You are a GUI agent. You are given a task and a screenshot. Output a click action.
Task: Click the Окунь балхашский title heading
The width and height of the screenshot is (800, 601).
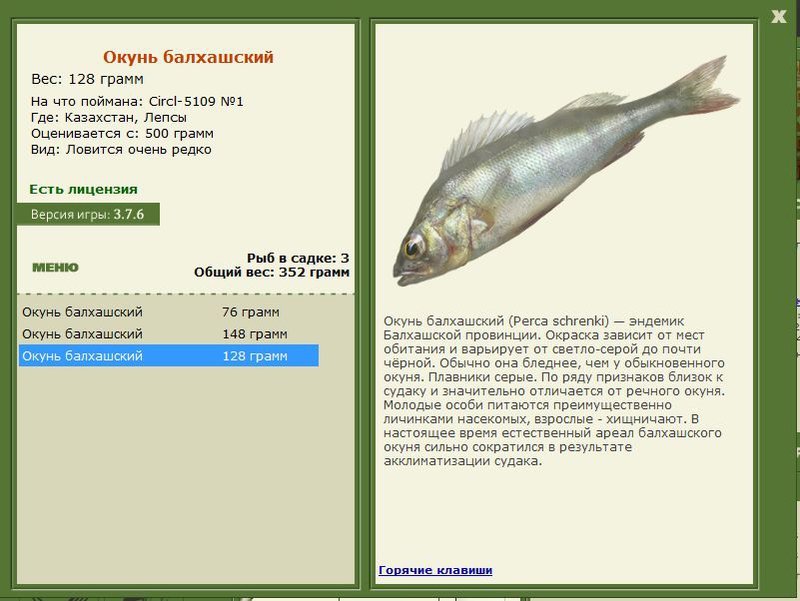[x=188, y=57]
